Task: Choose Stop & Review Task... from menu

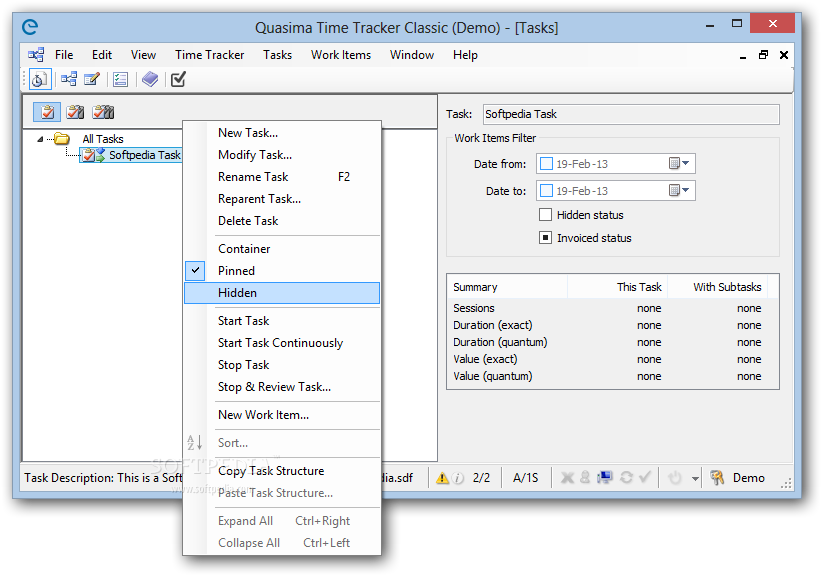Action: coord(282,387)
